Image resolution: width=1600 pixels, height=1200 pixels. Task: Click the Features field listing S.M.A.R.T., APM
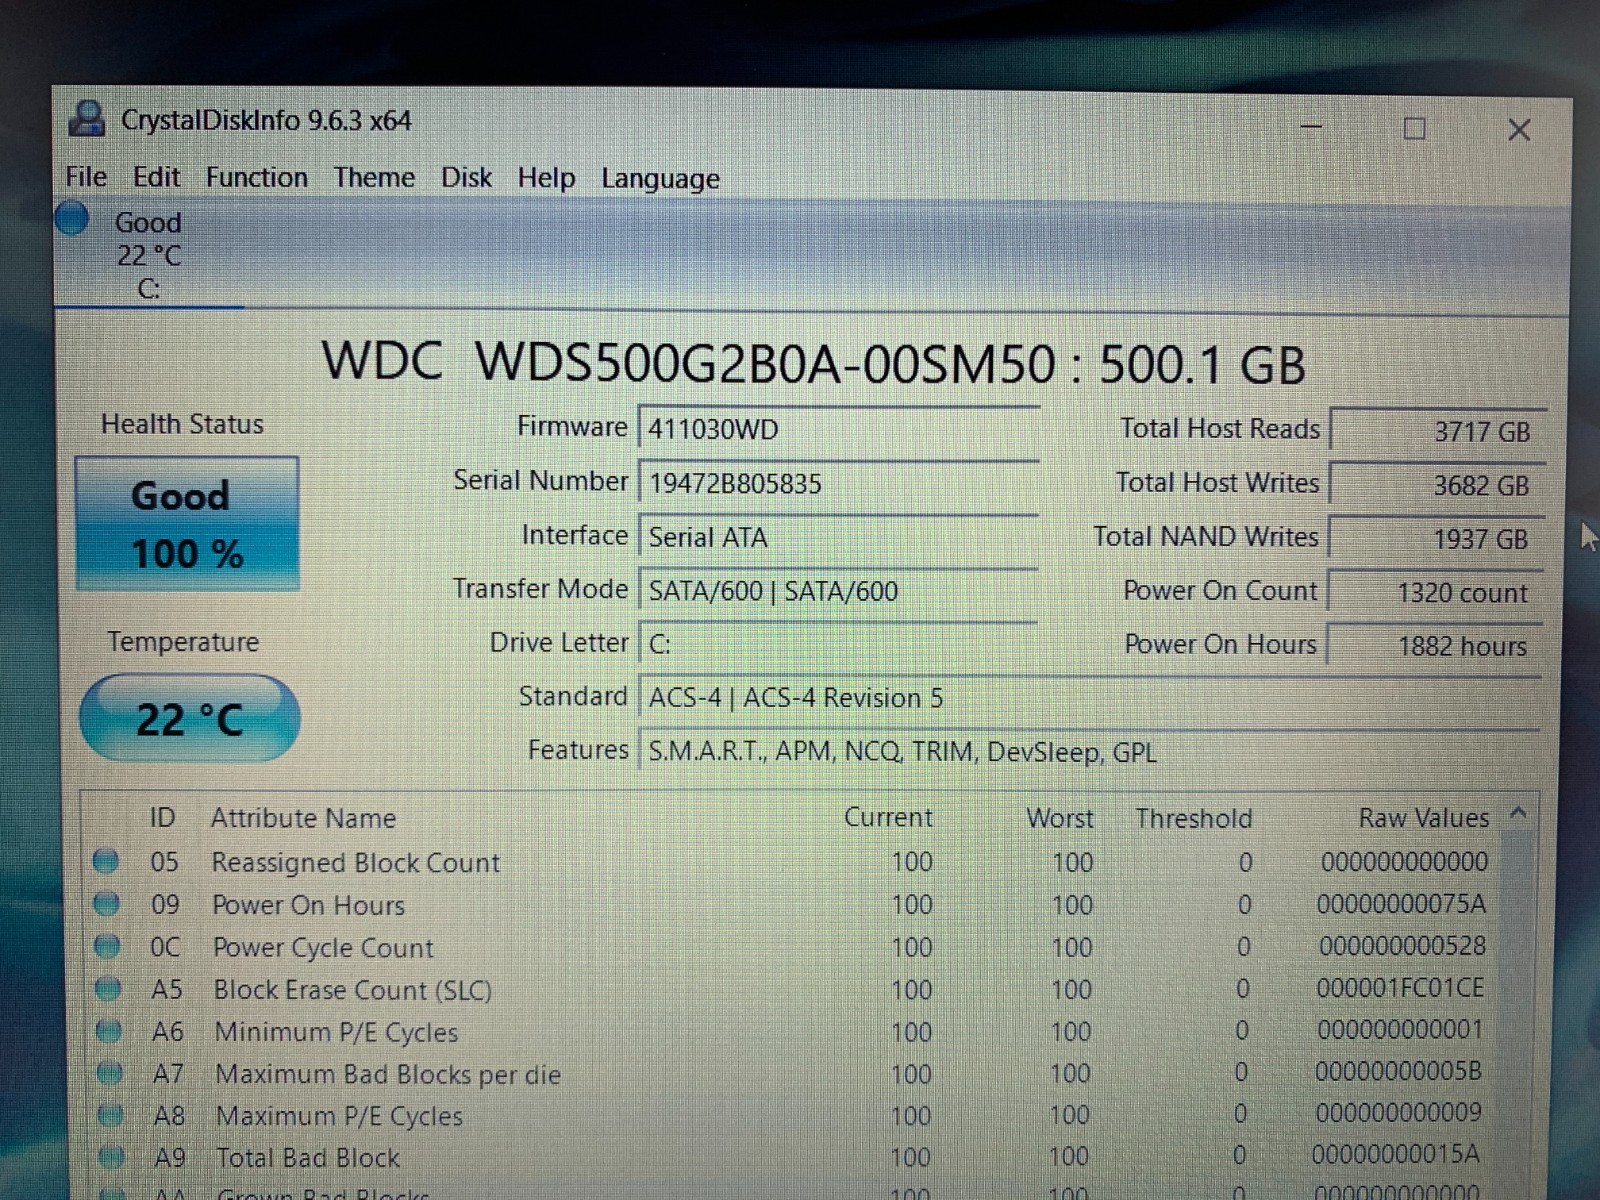pyautogui.click(x=1089, y=752)
